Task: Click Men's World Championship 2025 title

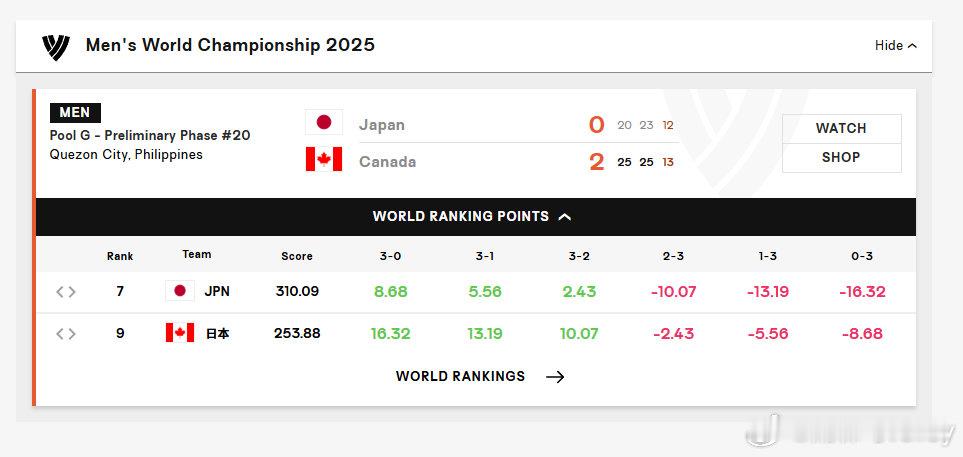Action: click(230, 45)
